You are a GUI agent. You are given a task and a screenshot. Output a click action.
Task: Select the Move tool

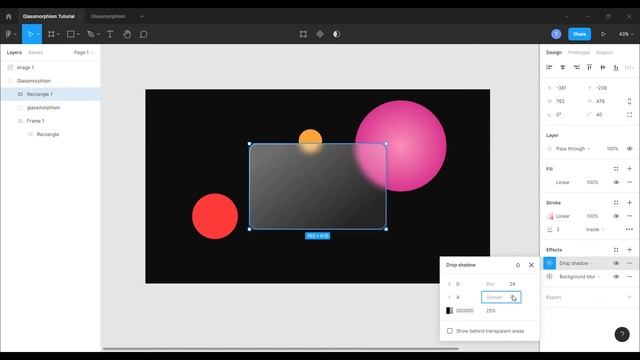[30, 34]
